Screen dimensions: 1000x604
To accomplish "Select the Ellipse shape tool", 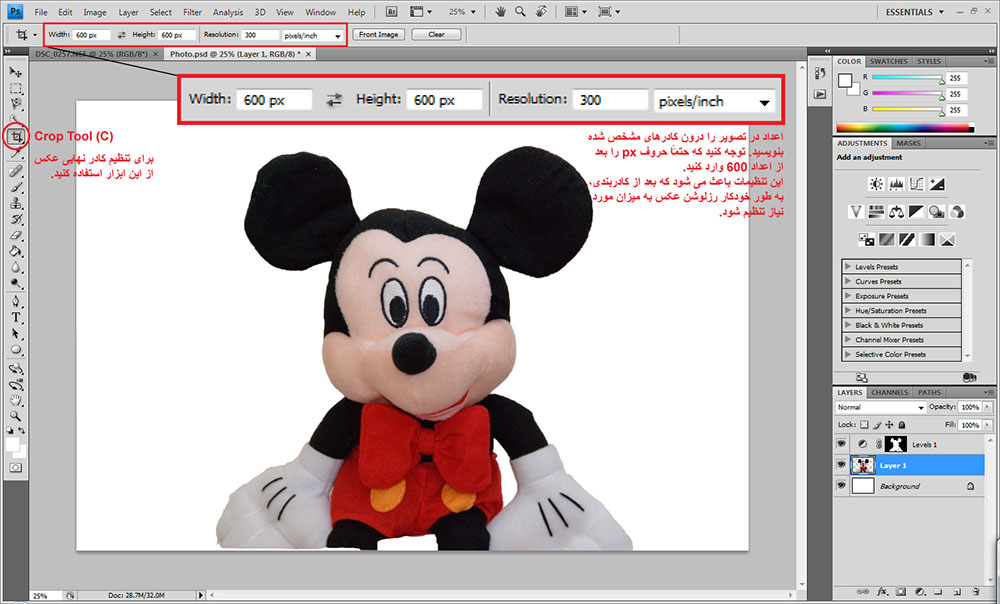I will (16, 350).
